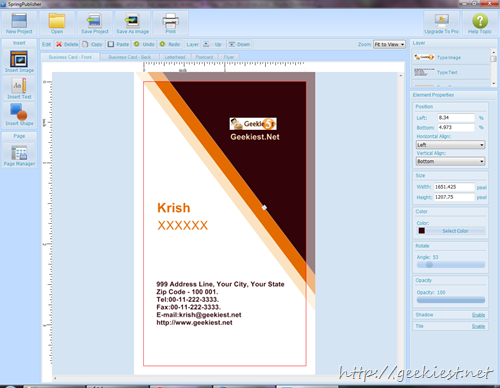Viewport: 500px width, 388px height.
Task: Start a New Project
Action: tap(19, 23)
